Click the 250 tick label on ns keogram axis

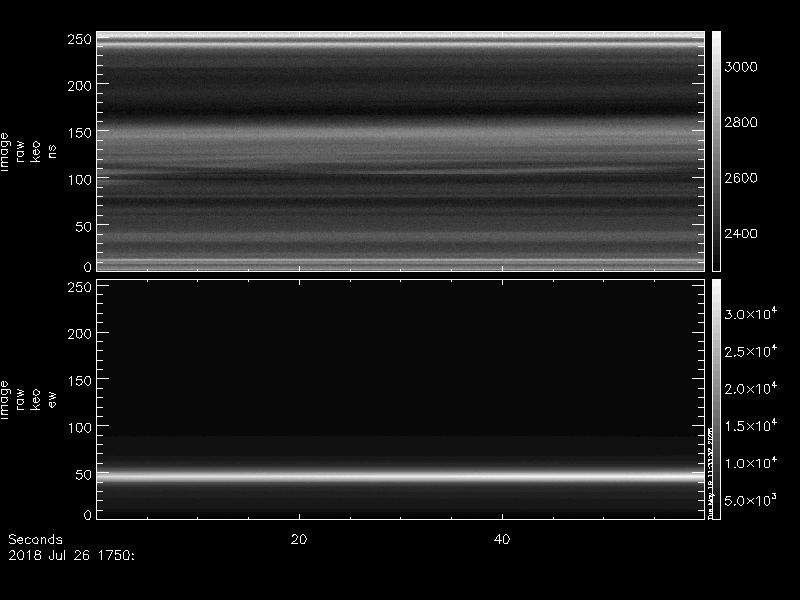79,39
